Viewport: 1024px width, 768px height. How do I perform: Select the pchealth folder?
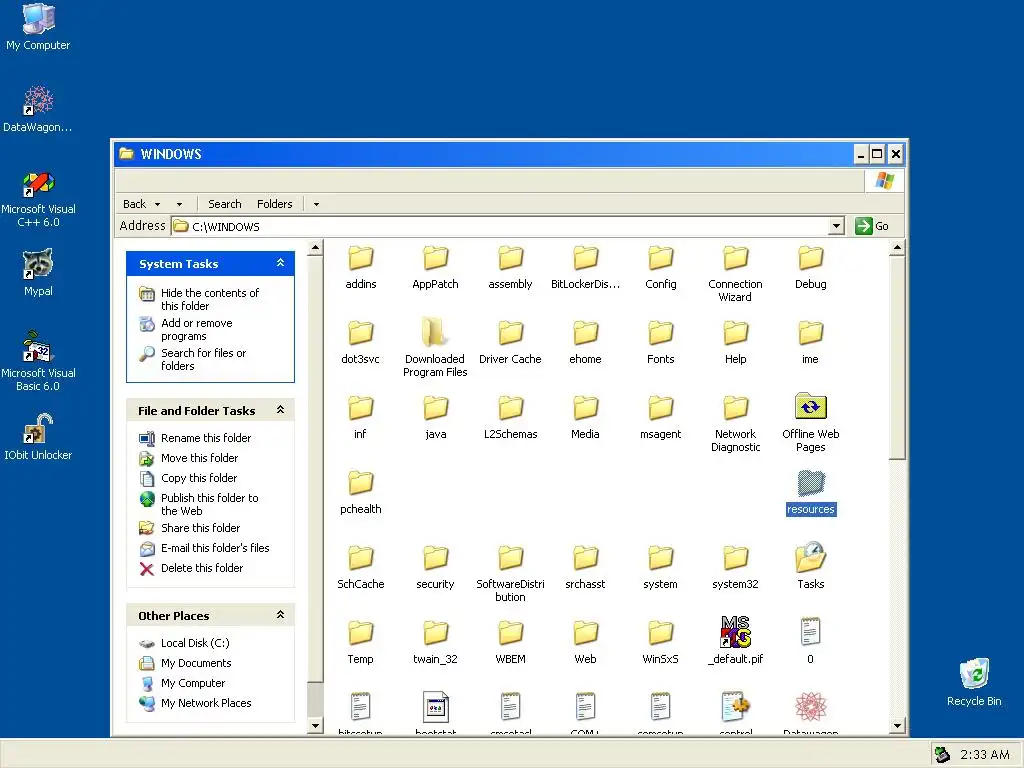tap(360, 492)
